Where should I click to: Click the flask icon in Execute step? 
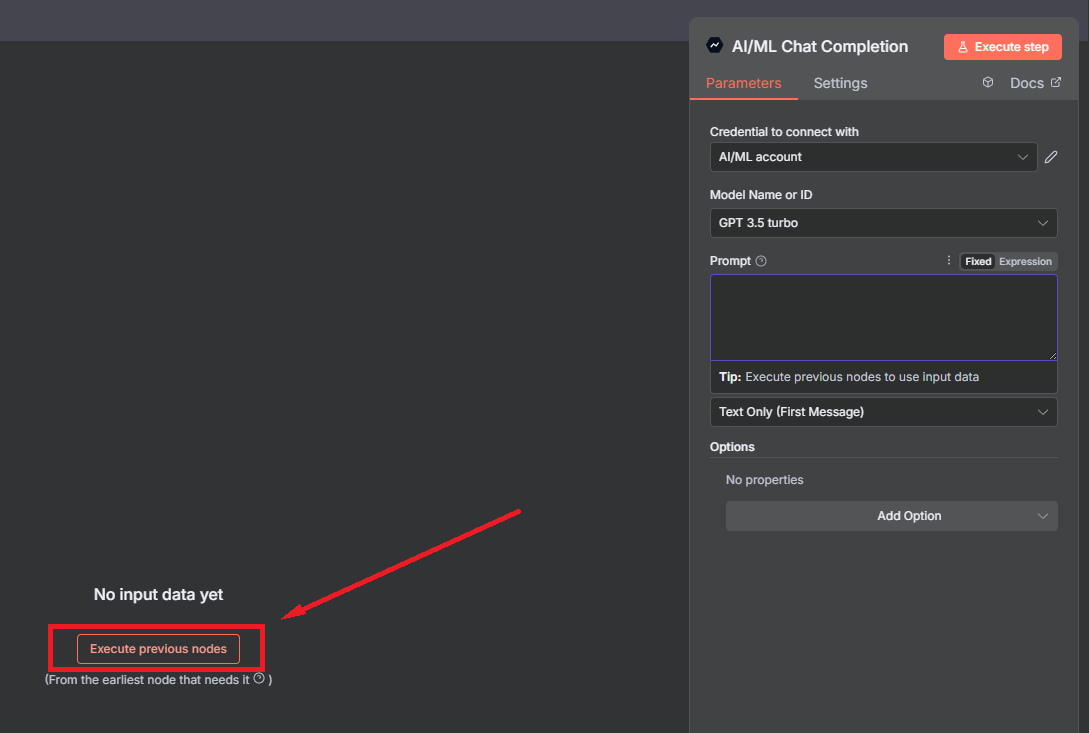pyautogui.click(x=963, y=47)
